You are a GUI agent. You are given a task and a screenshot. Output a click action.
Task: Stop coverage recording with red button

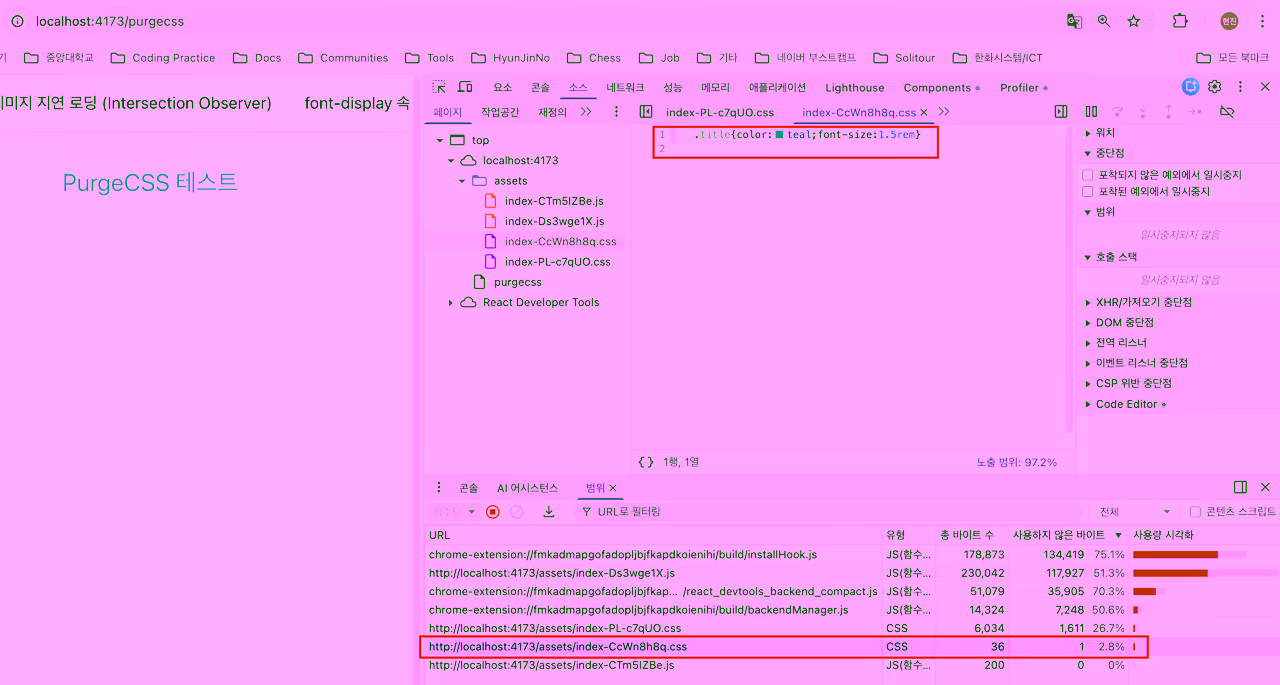[493, 512]
